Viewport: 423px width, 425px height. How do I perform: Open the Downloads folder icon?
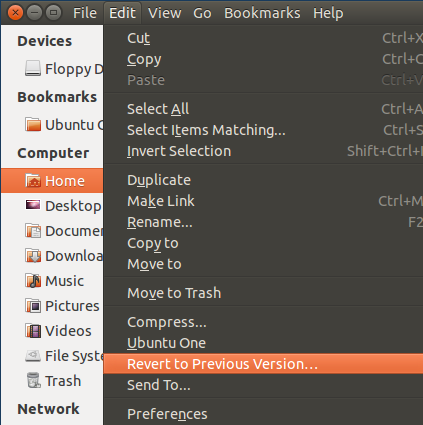(x=33, y=256)
